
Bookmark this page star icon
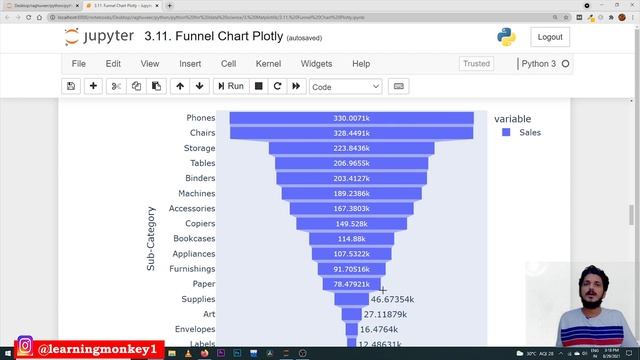tap(566, 18)
